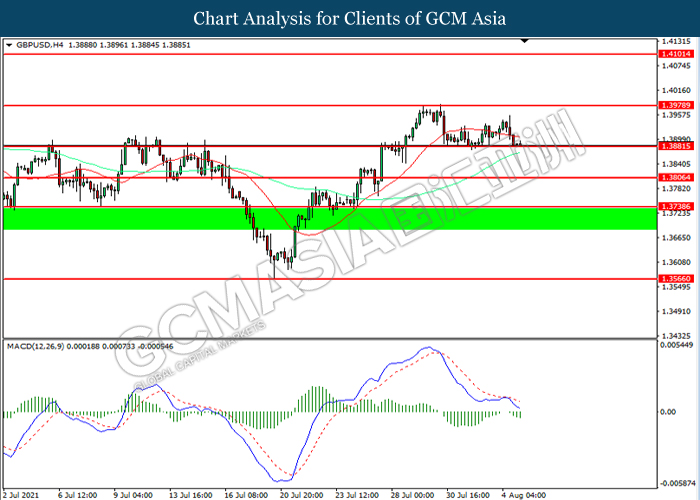Image resolution: width=700 pixels, height=500 pixels.
Task: Click the '6 Jul 12:00' time axis label
Action: [78, 495]
